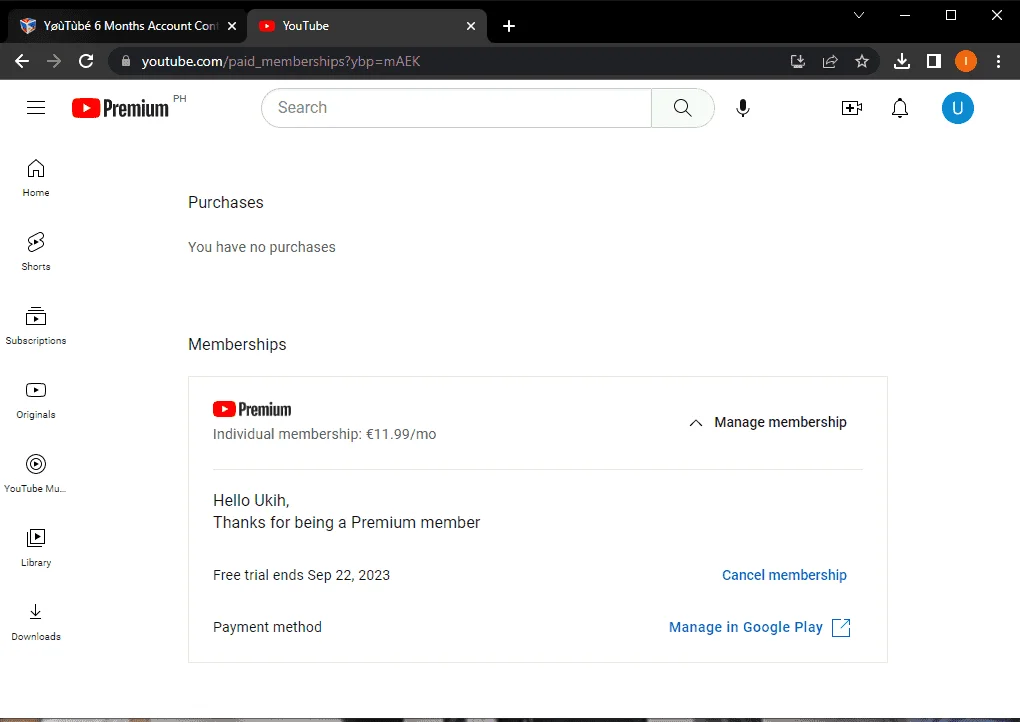Click 'You have no purchases' text
This screenshot has width=1020, height=722.
[262, 247]
